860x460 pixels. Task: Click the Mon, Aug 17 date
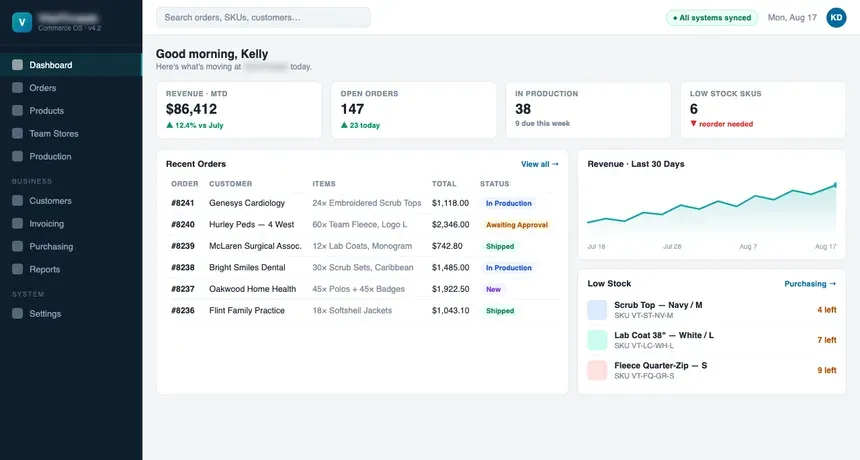792,18
